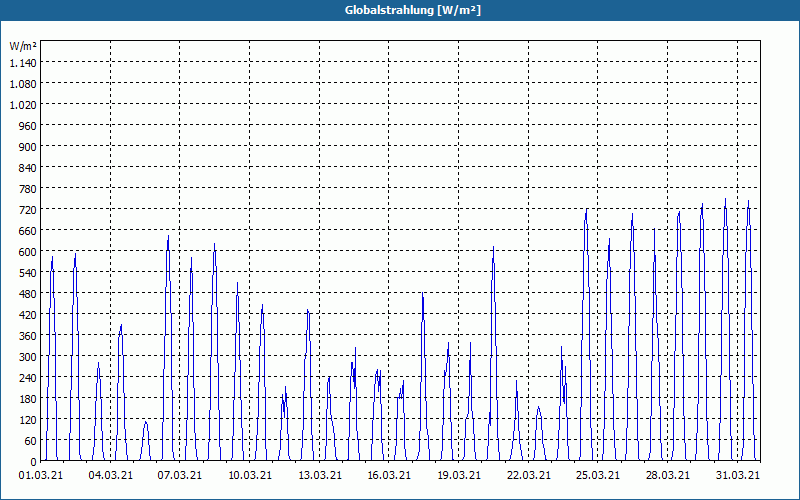Click the date label '16.03.21'

tap(389, 475)
